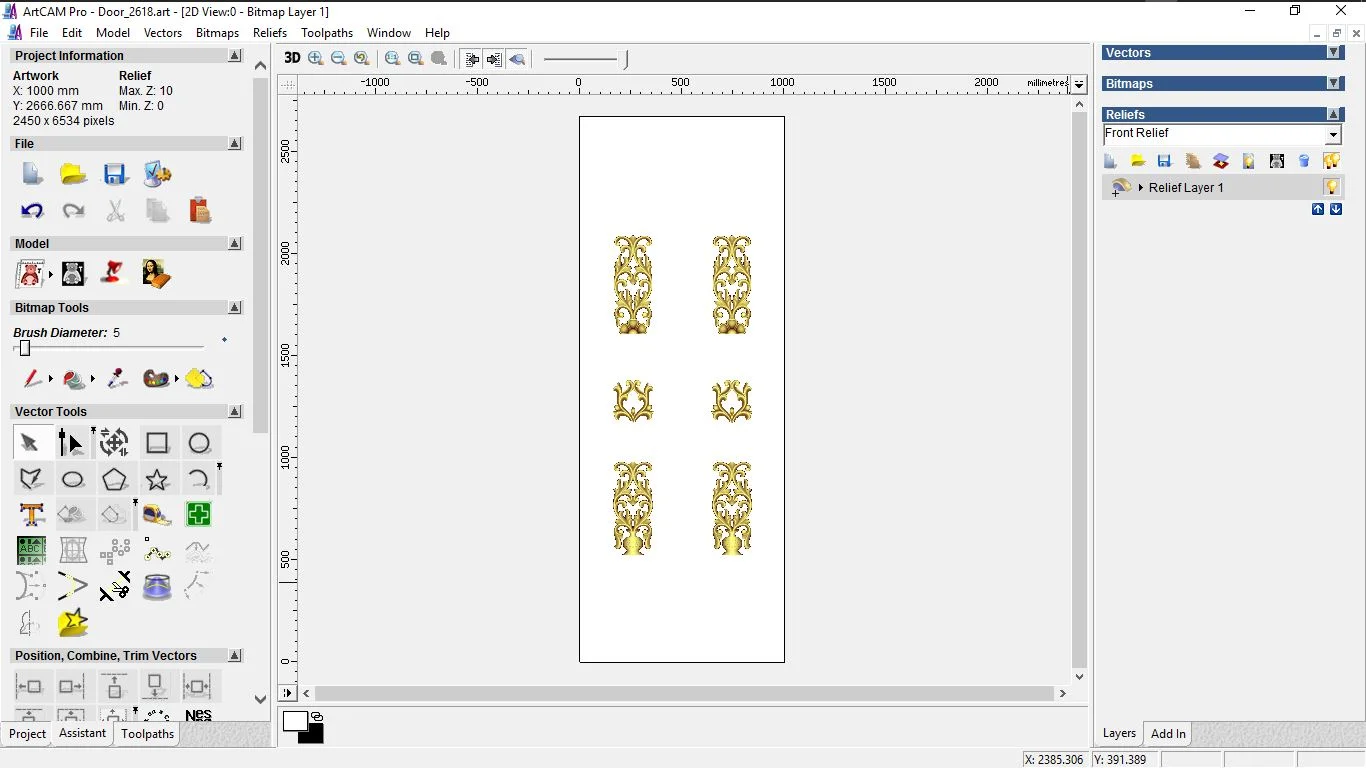This screenshot has height=768, width=1366.
Task: Choose the Create Star vector tool
Action: (157, 480)
